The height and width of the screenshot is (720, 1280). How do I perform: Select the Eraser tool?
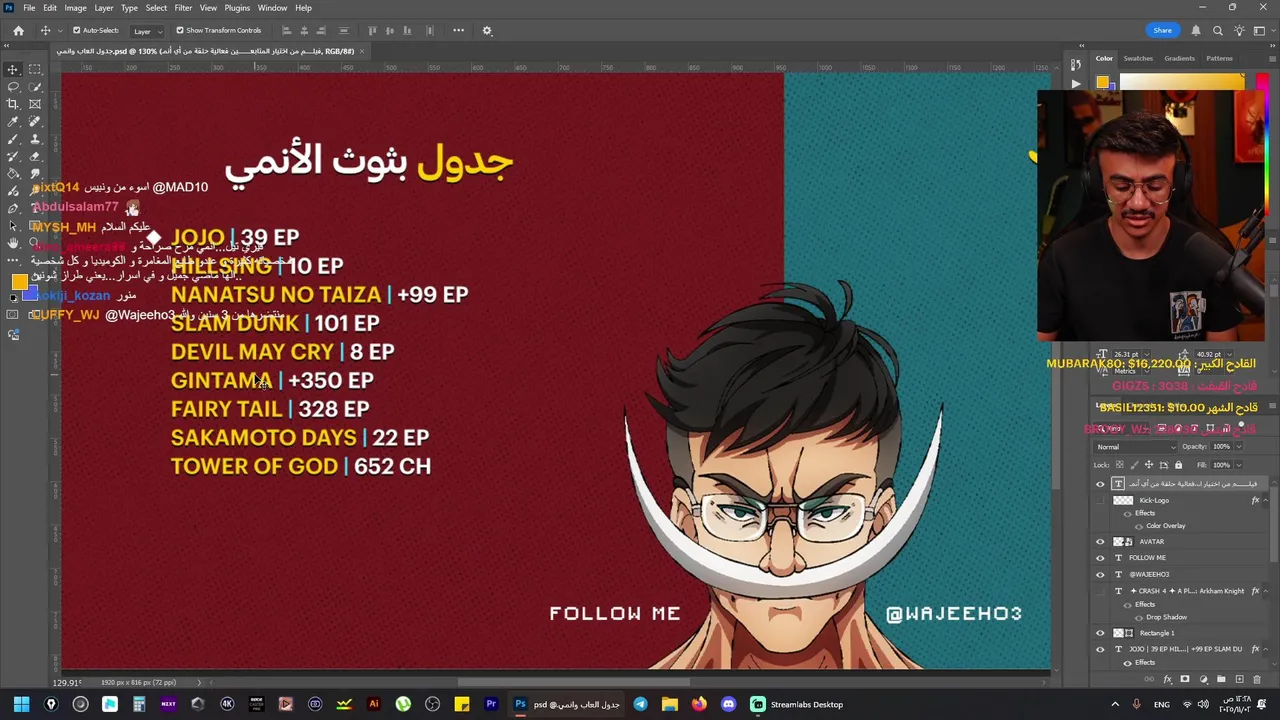pos(35,156)
